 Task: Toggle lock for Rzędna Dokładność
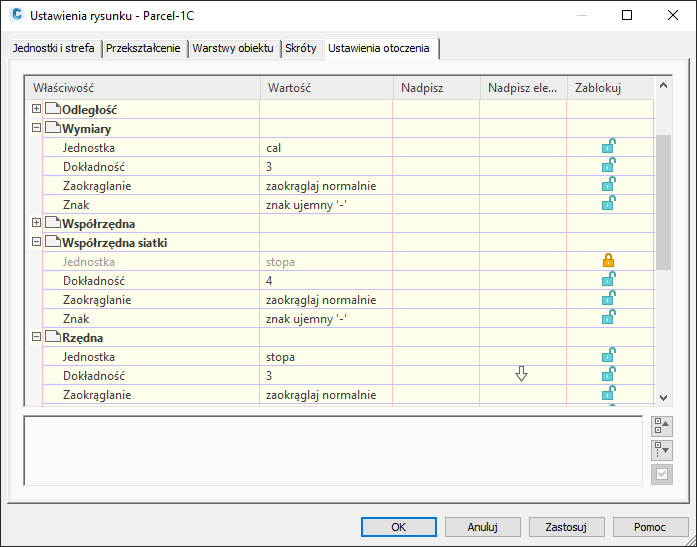pyautogui.click(x=608, y=375)
